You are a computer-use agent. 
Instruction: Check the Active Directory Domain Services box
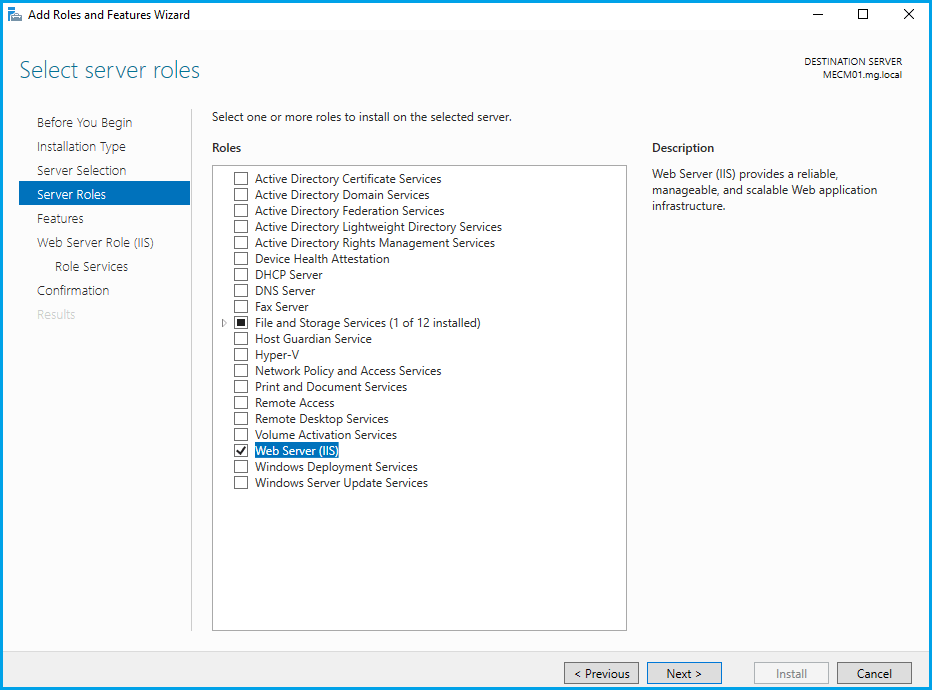coord(241,195)
